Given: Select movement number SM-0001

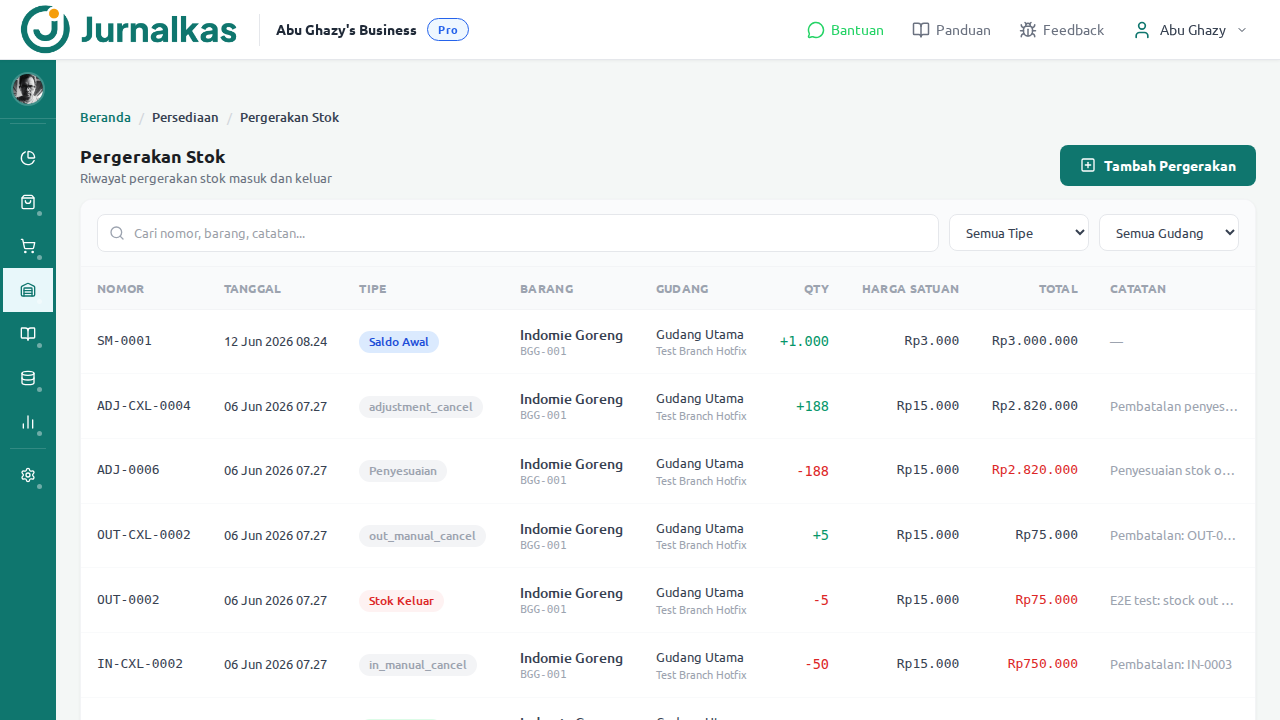Looking at the screenshot, I should click(x=124, y=341).
